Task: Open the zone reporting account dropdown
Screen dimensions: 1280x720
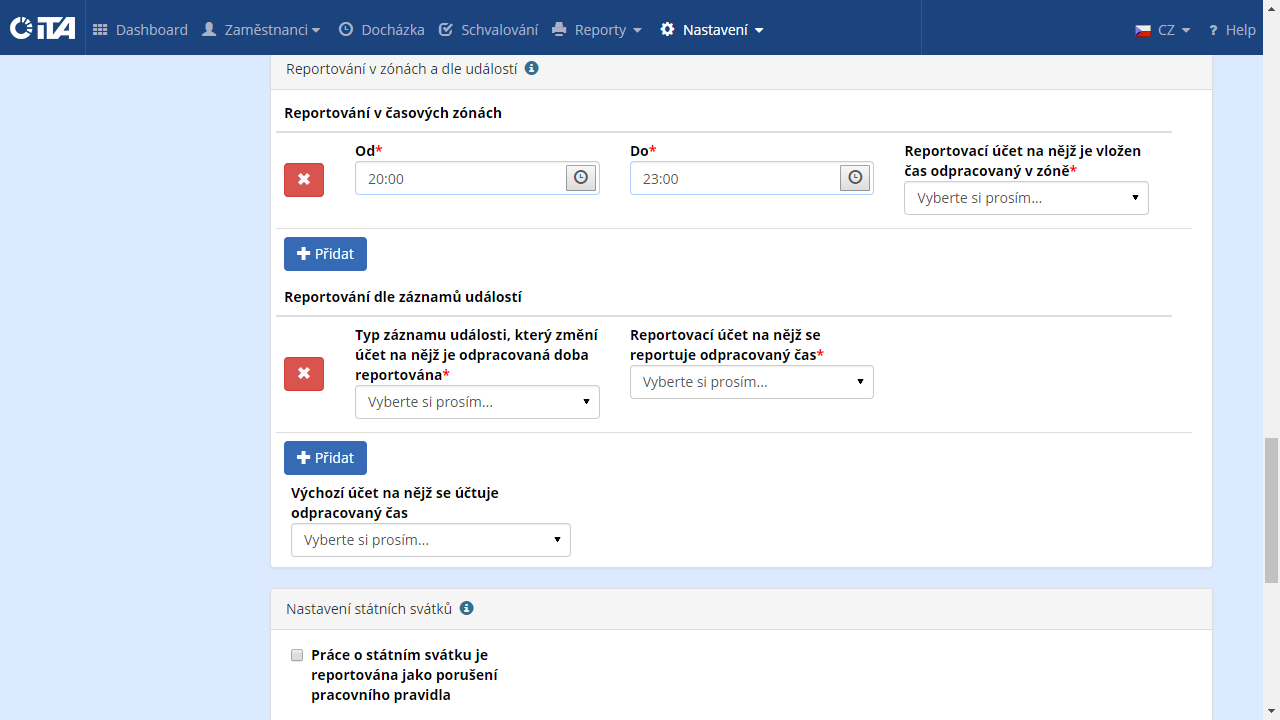Action: pyautogui.click(x=1026, y=198)
